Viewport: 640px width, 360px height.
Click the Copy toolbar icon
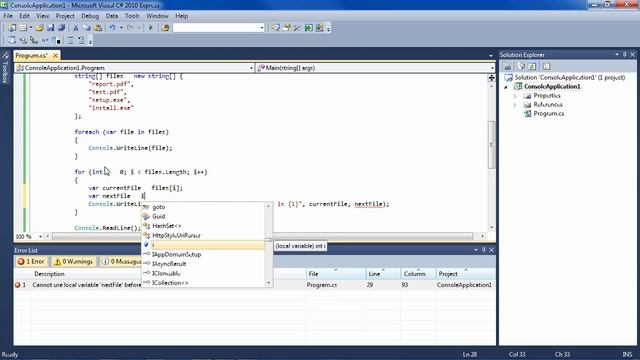tap(87, 28)
